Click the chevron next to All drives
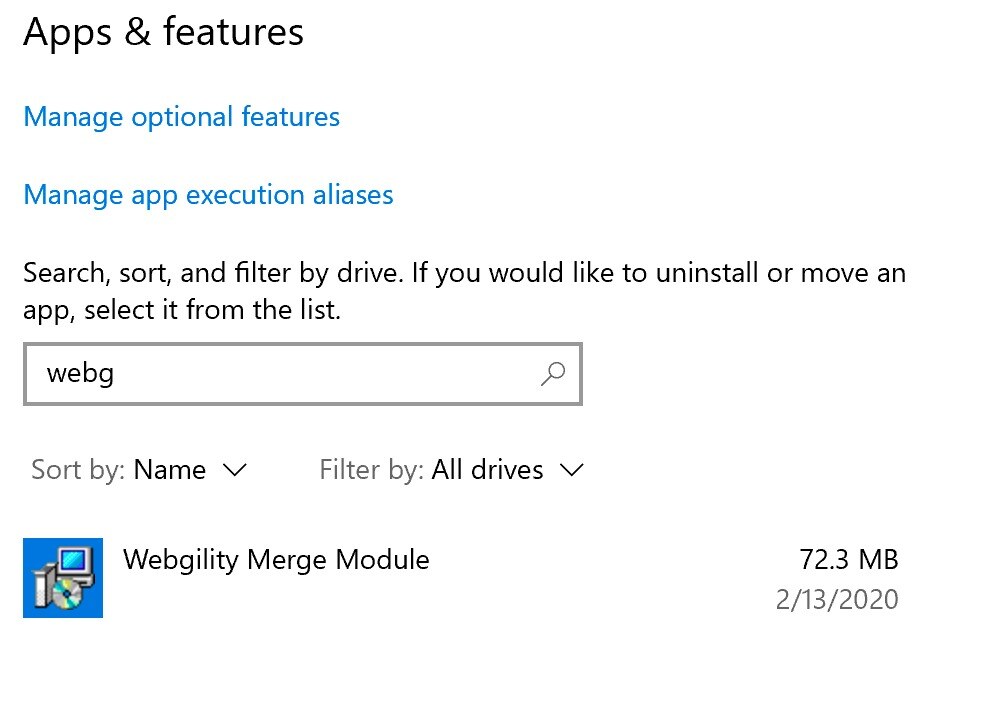This screenshot has width=999, height=705. pos(571,471)
